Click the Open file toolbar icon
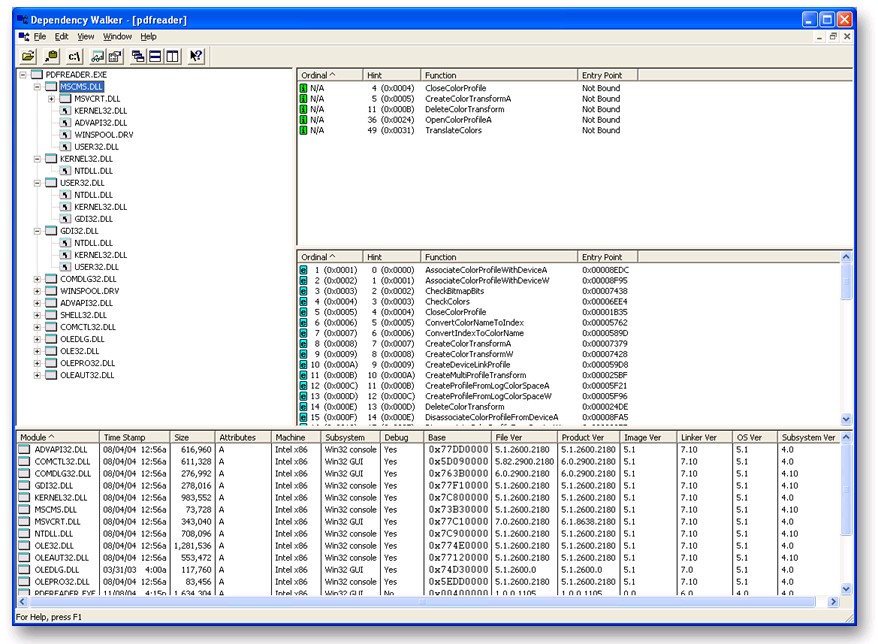 [x=27, y=56]
